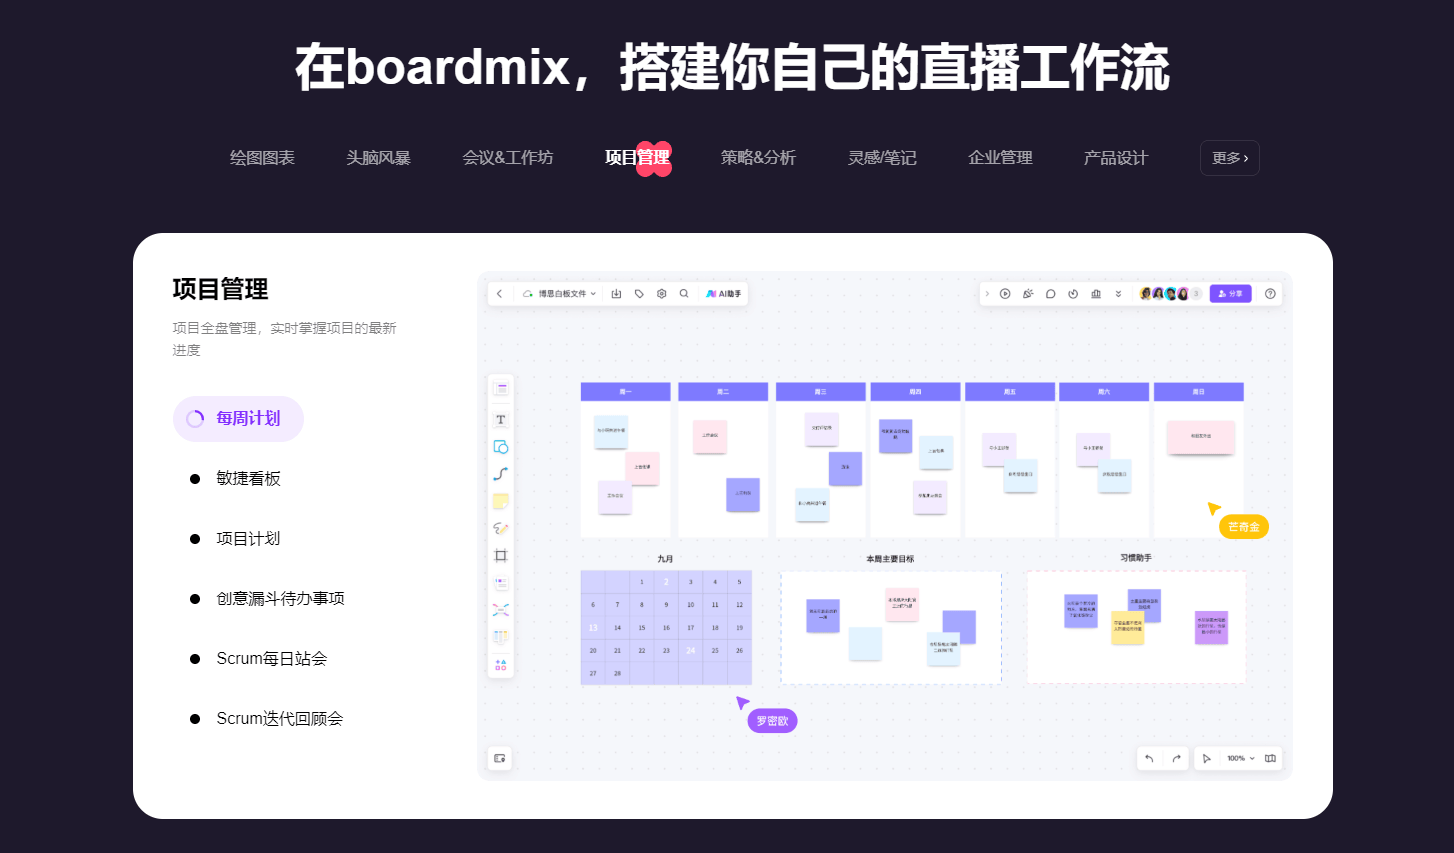Image resolution: width=1454 pixels, height=853 pixels.
Task: Click the undo arrow icon
Action: coord(1149,759)
